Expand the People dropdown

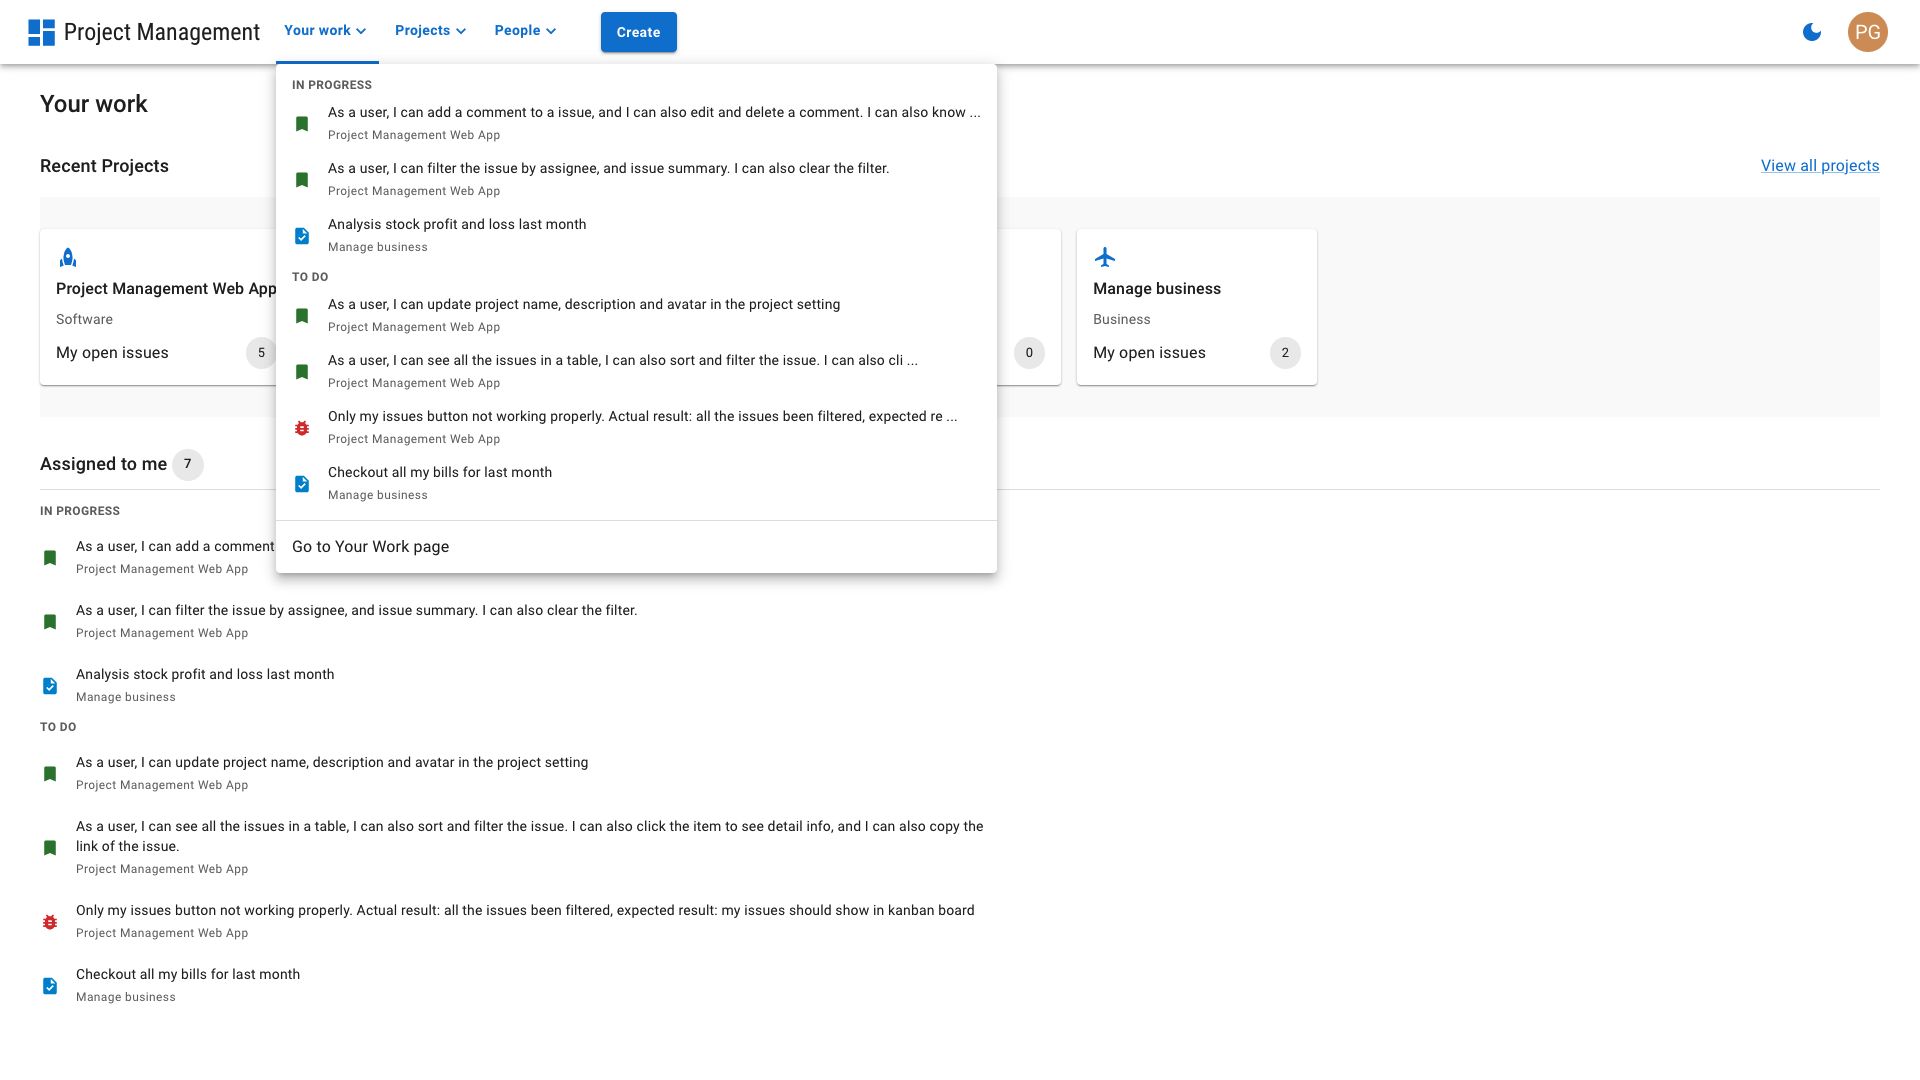[x=525, y=31]
